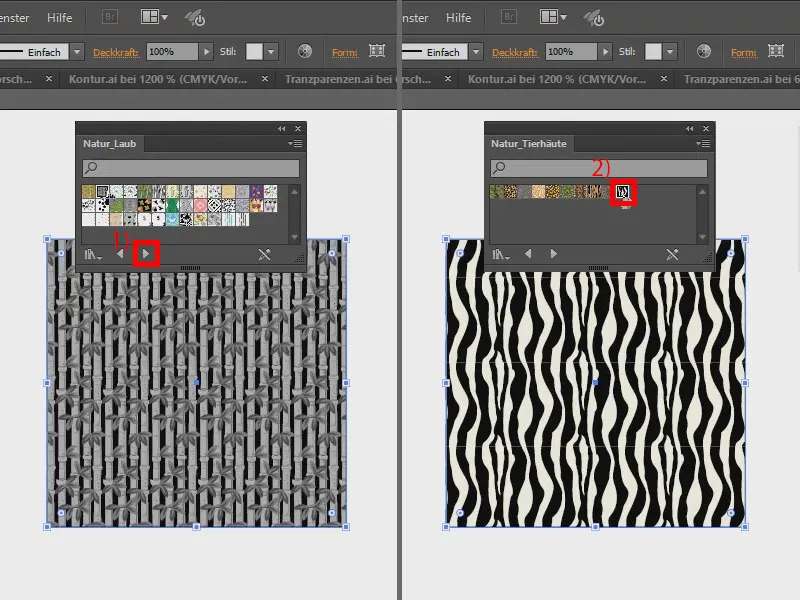Click the None swatch icon in Natur_Laub panel
The height and width of the screenshot is (600, 800).
264,254
